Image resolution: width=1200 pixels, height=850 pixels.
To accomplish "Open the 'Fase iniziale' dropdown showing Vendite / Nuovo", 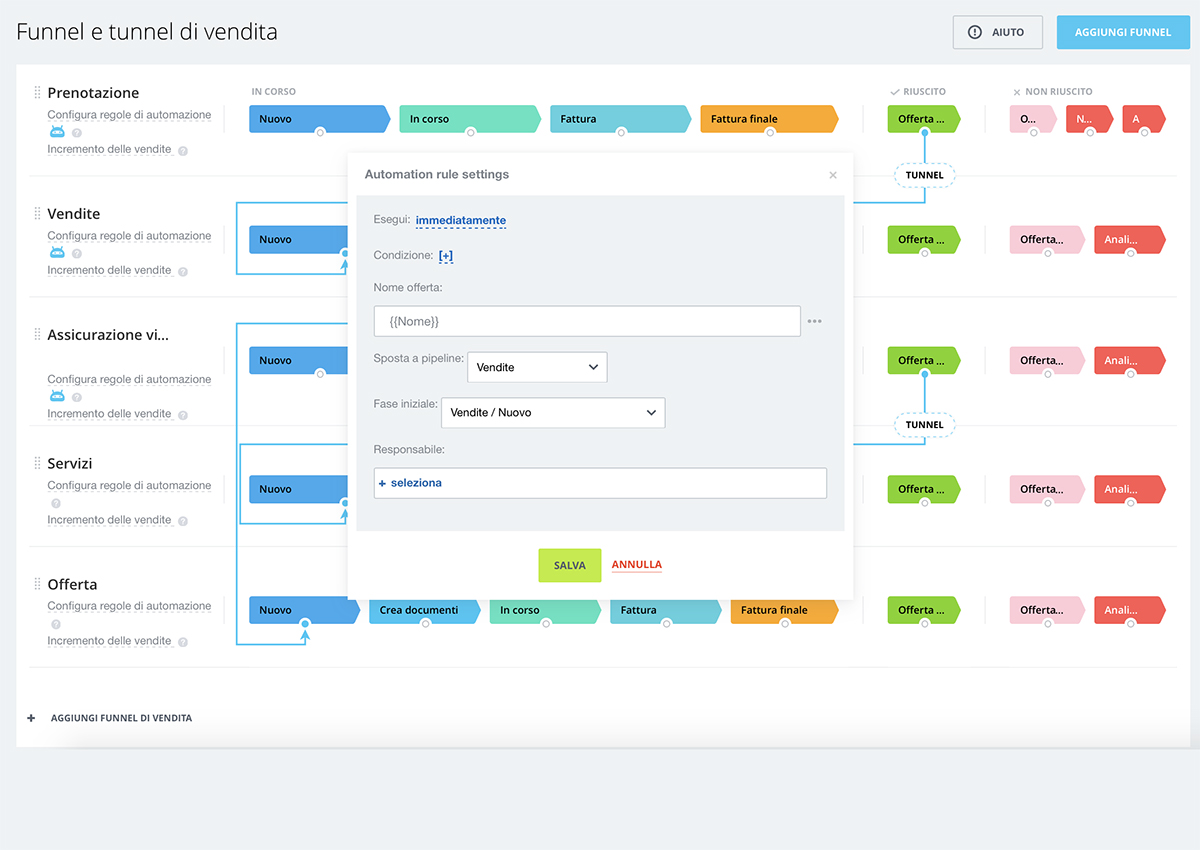I will [x=553, y=412].
